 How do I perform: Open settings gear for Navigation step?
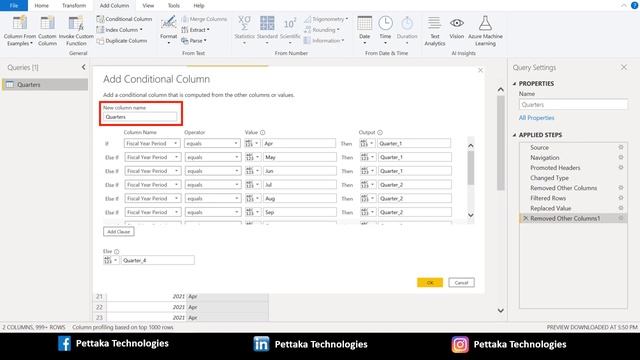(x=621, y=158)
